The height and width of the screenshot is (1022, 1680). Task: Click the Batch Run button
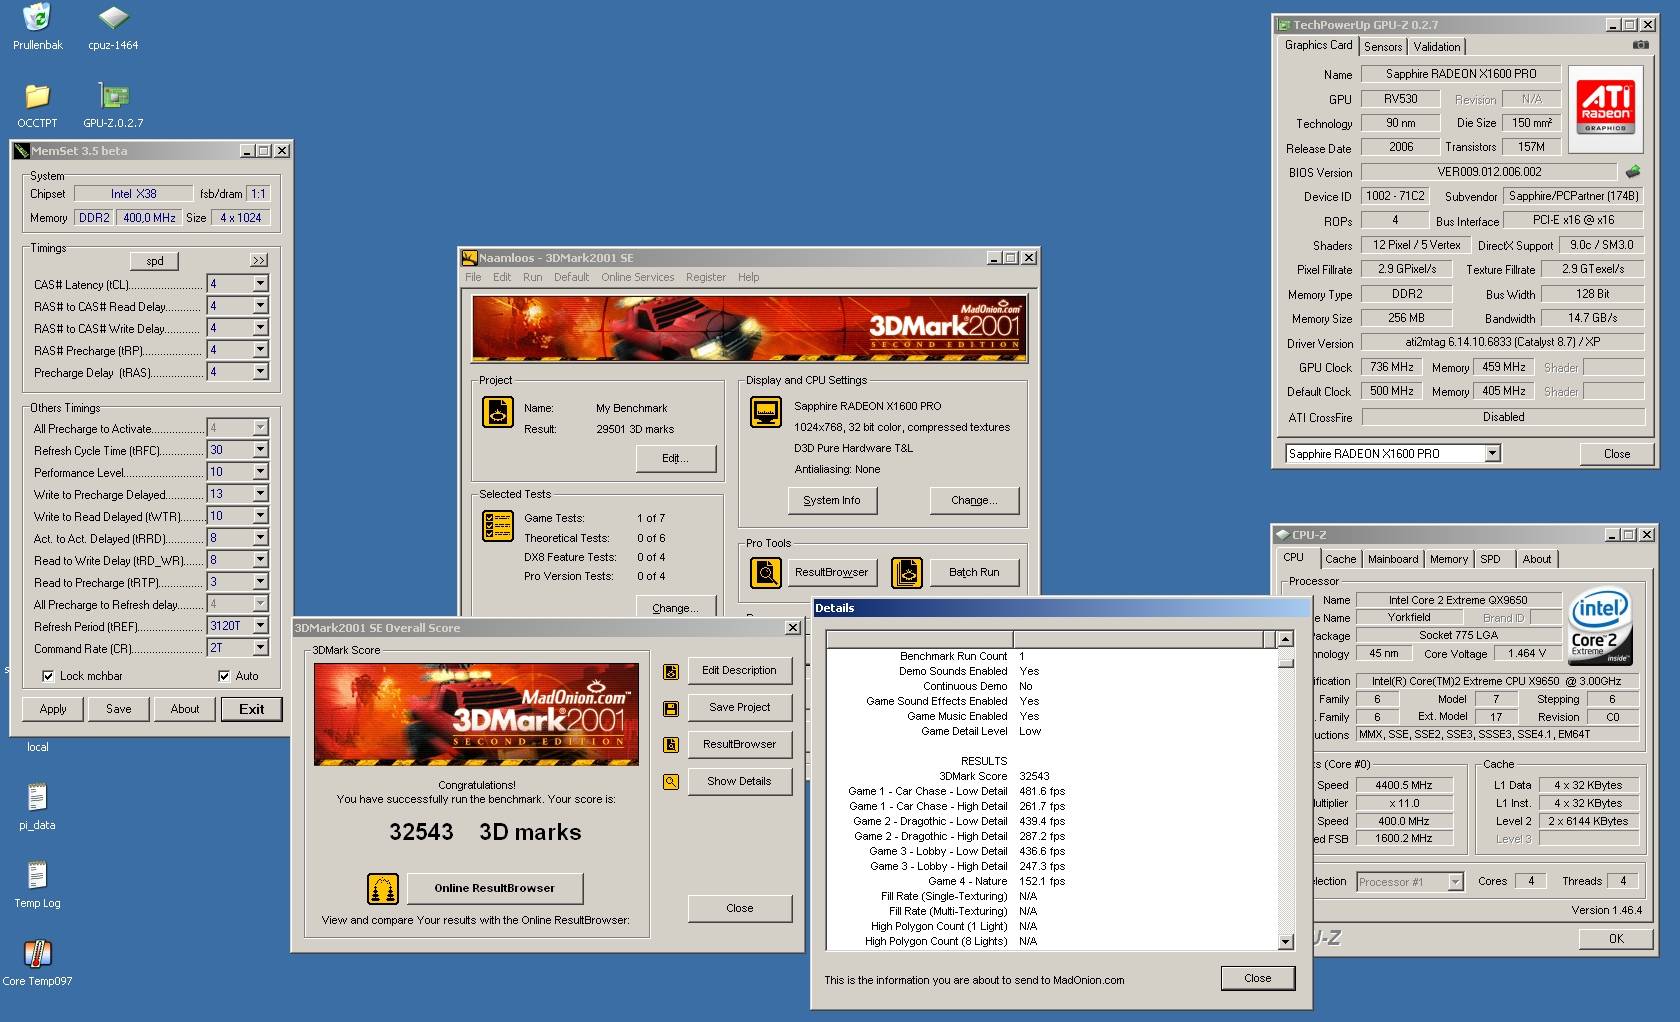click(x=974, y=572)
